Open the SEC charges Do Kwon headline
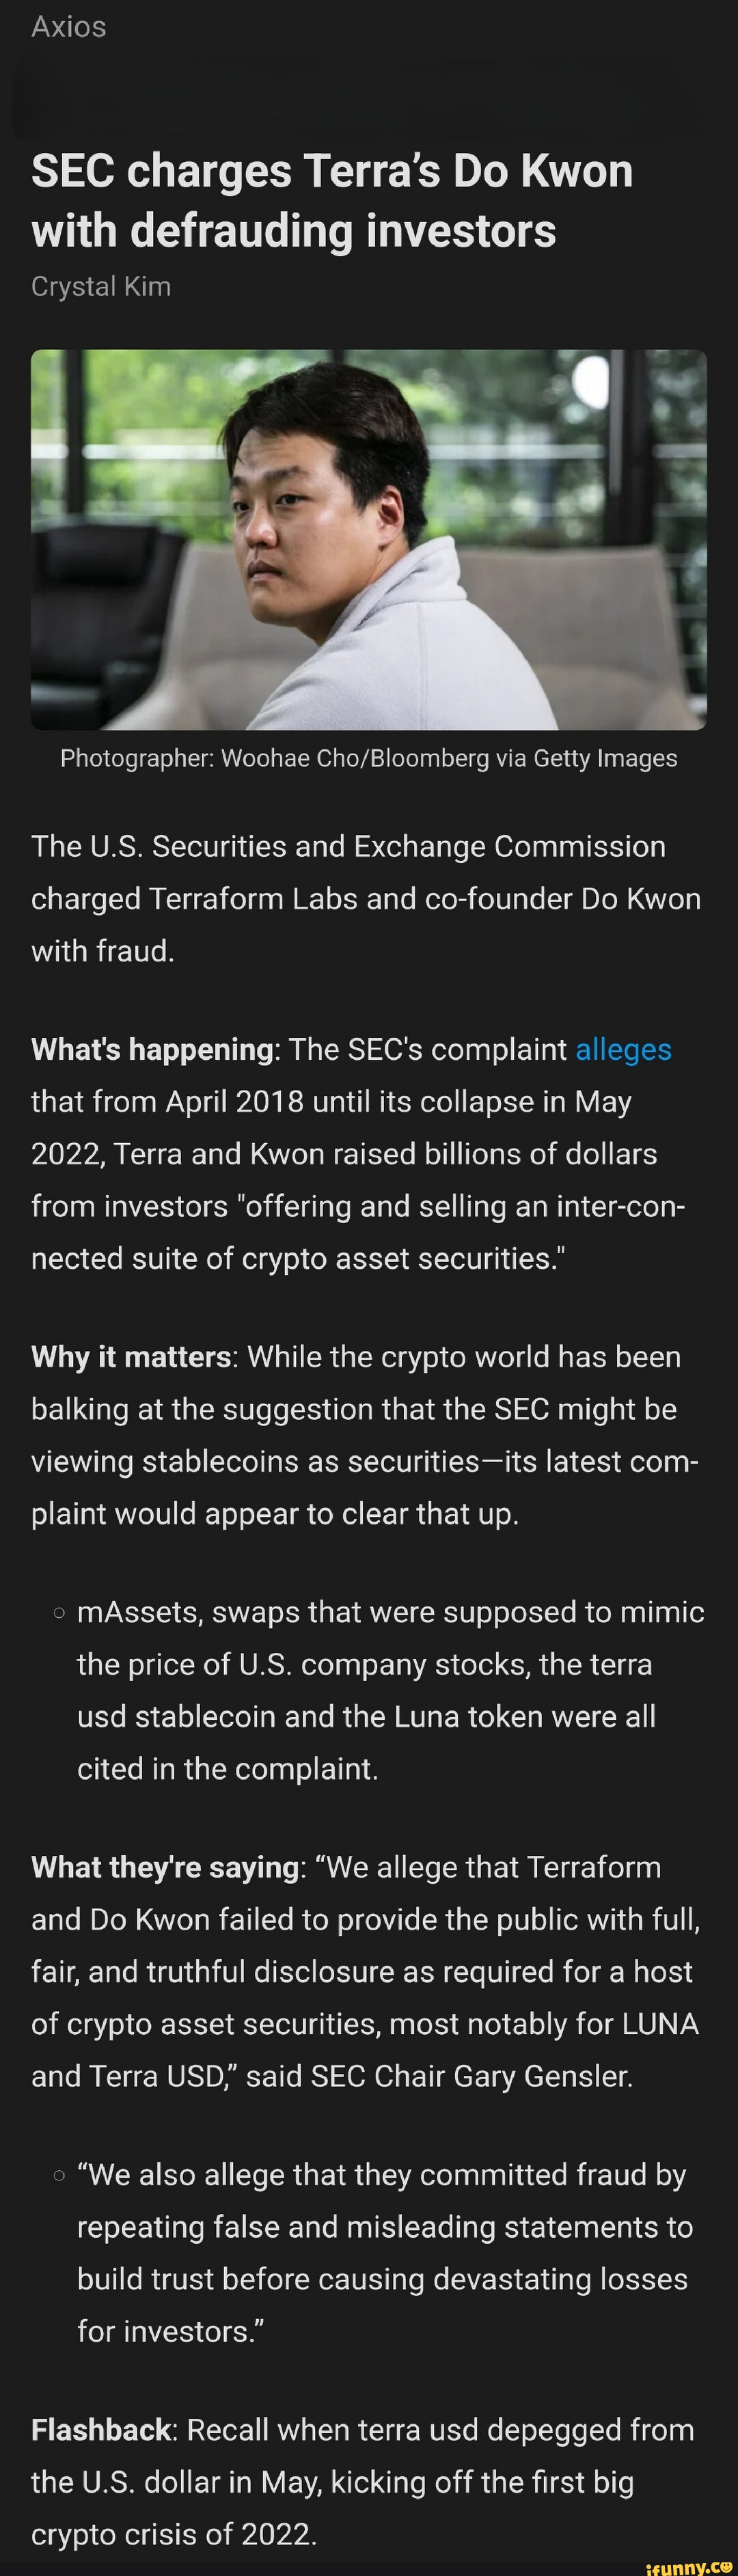The image size is (738, 2576). point(332,200)
